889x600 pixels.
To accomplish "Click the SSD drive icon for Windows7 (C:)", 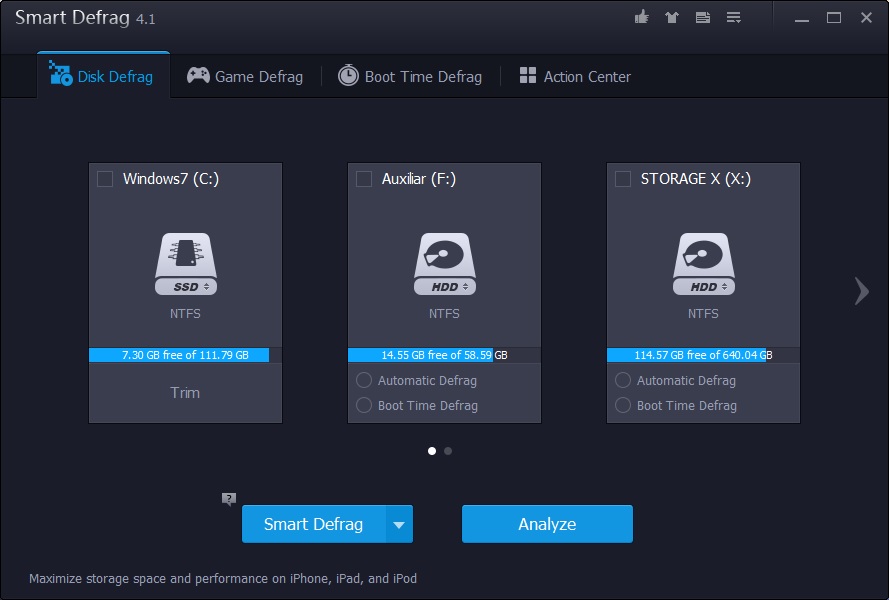I will 185,265.
